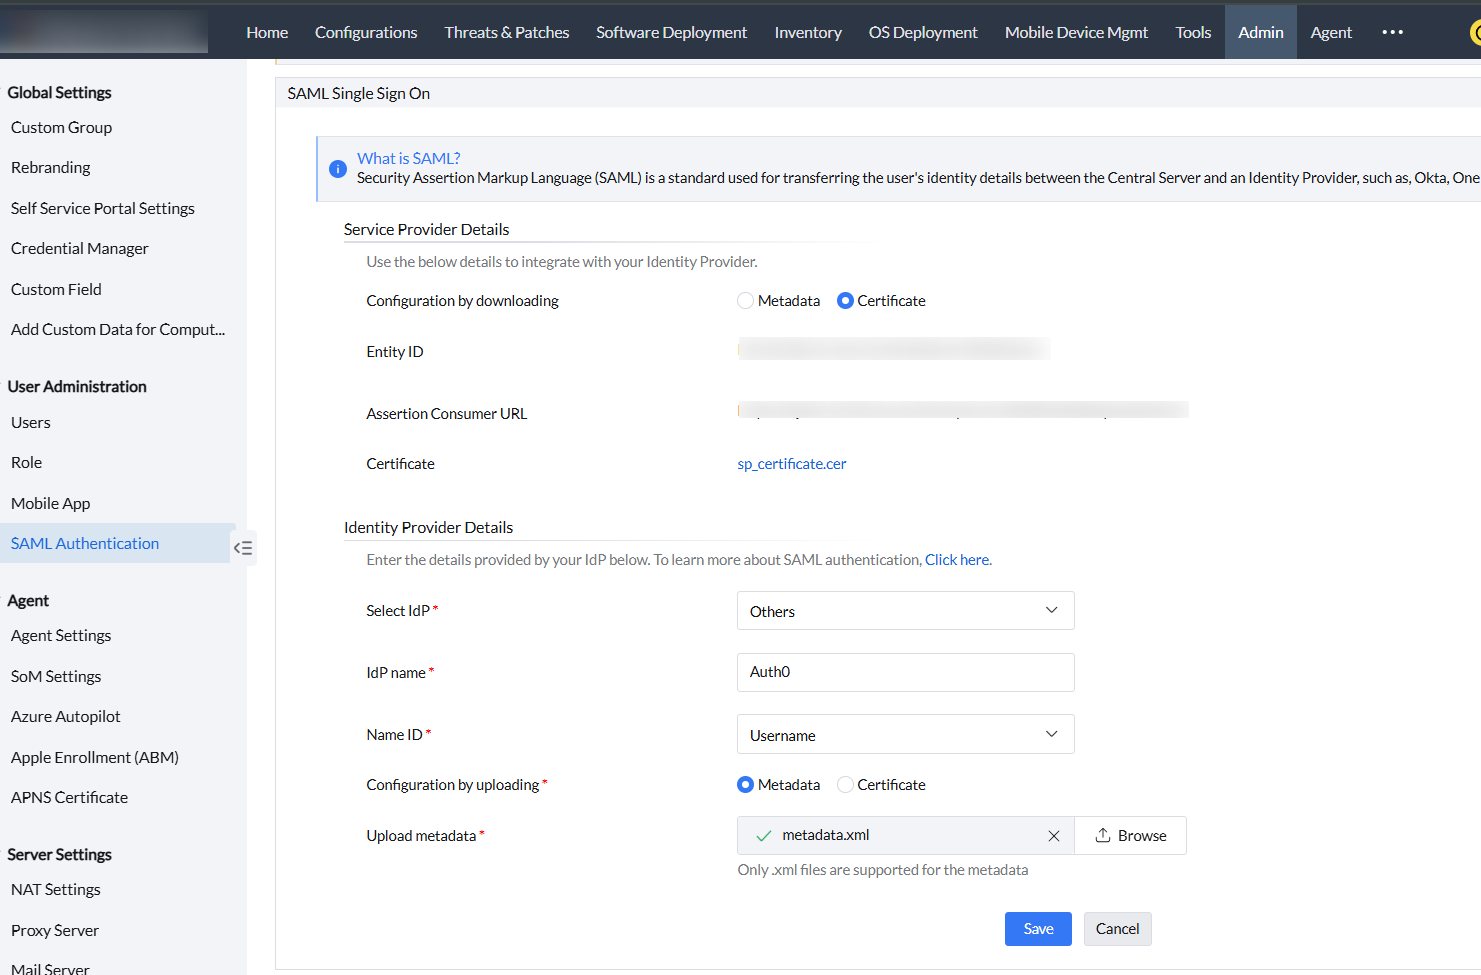
Task: Download the sp_certificate.cer file
Action: click(x=791, y=464)
